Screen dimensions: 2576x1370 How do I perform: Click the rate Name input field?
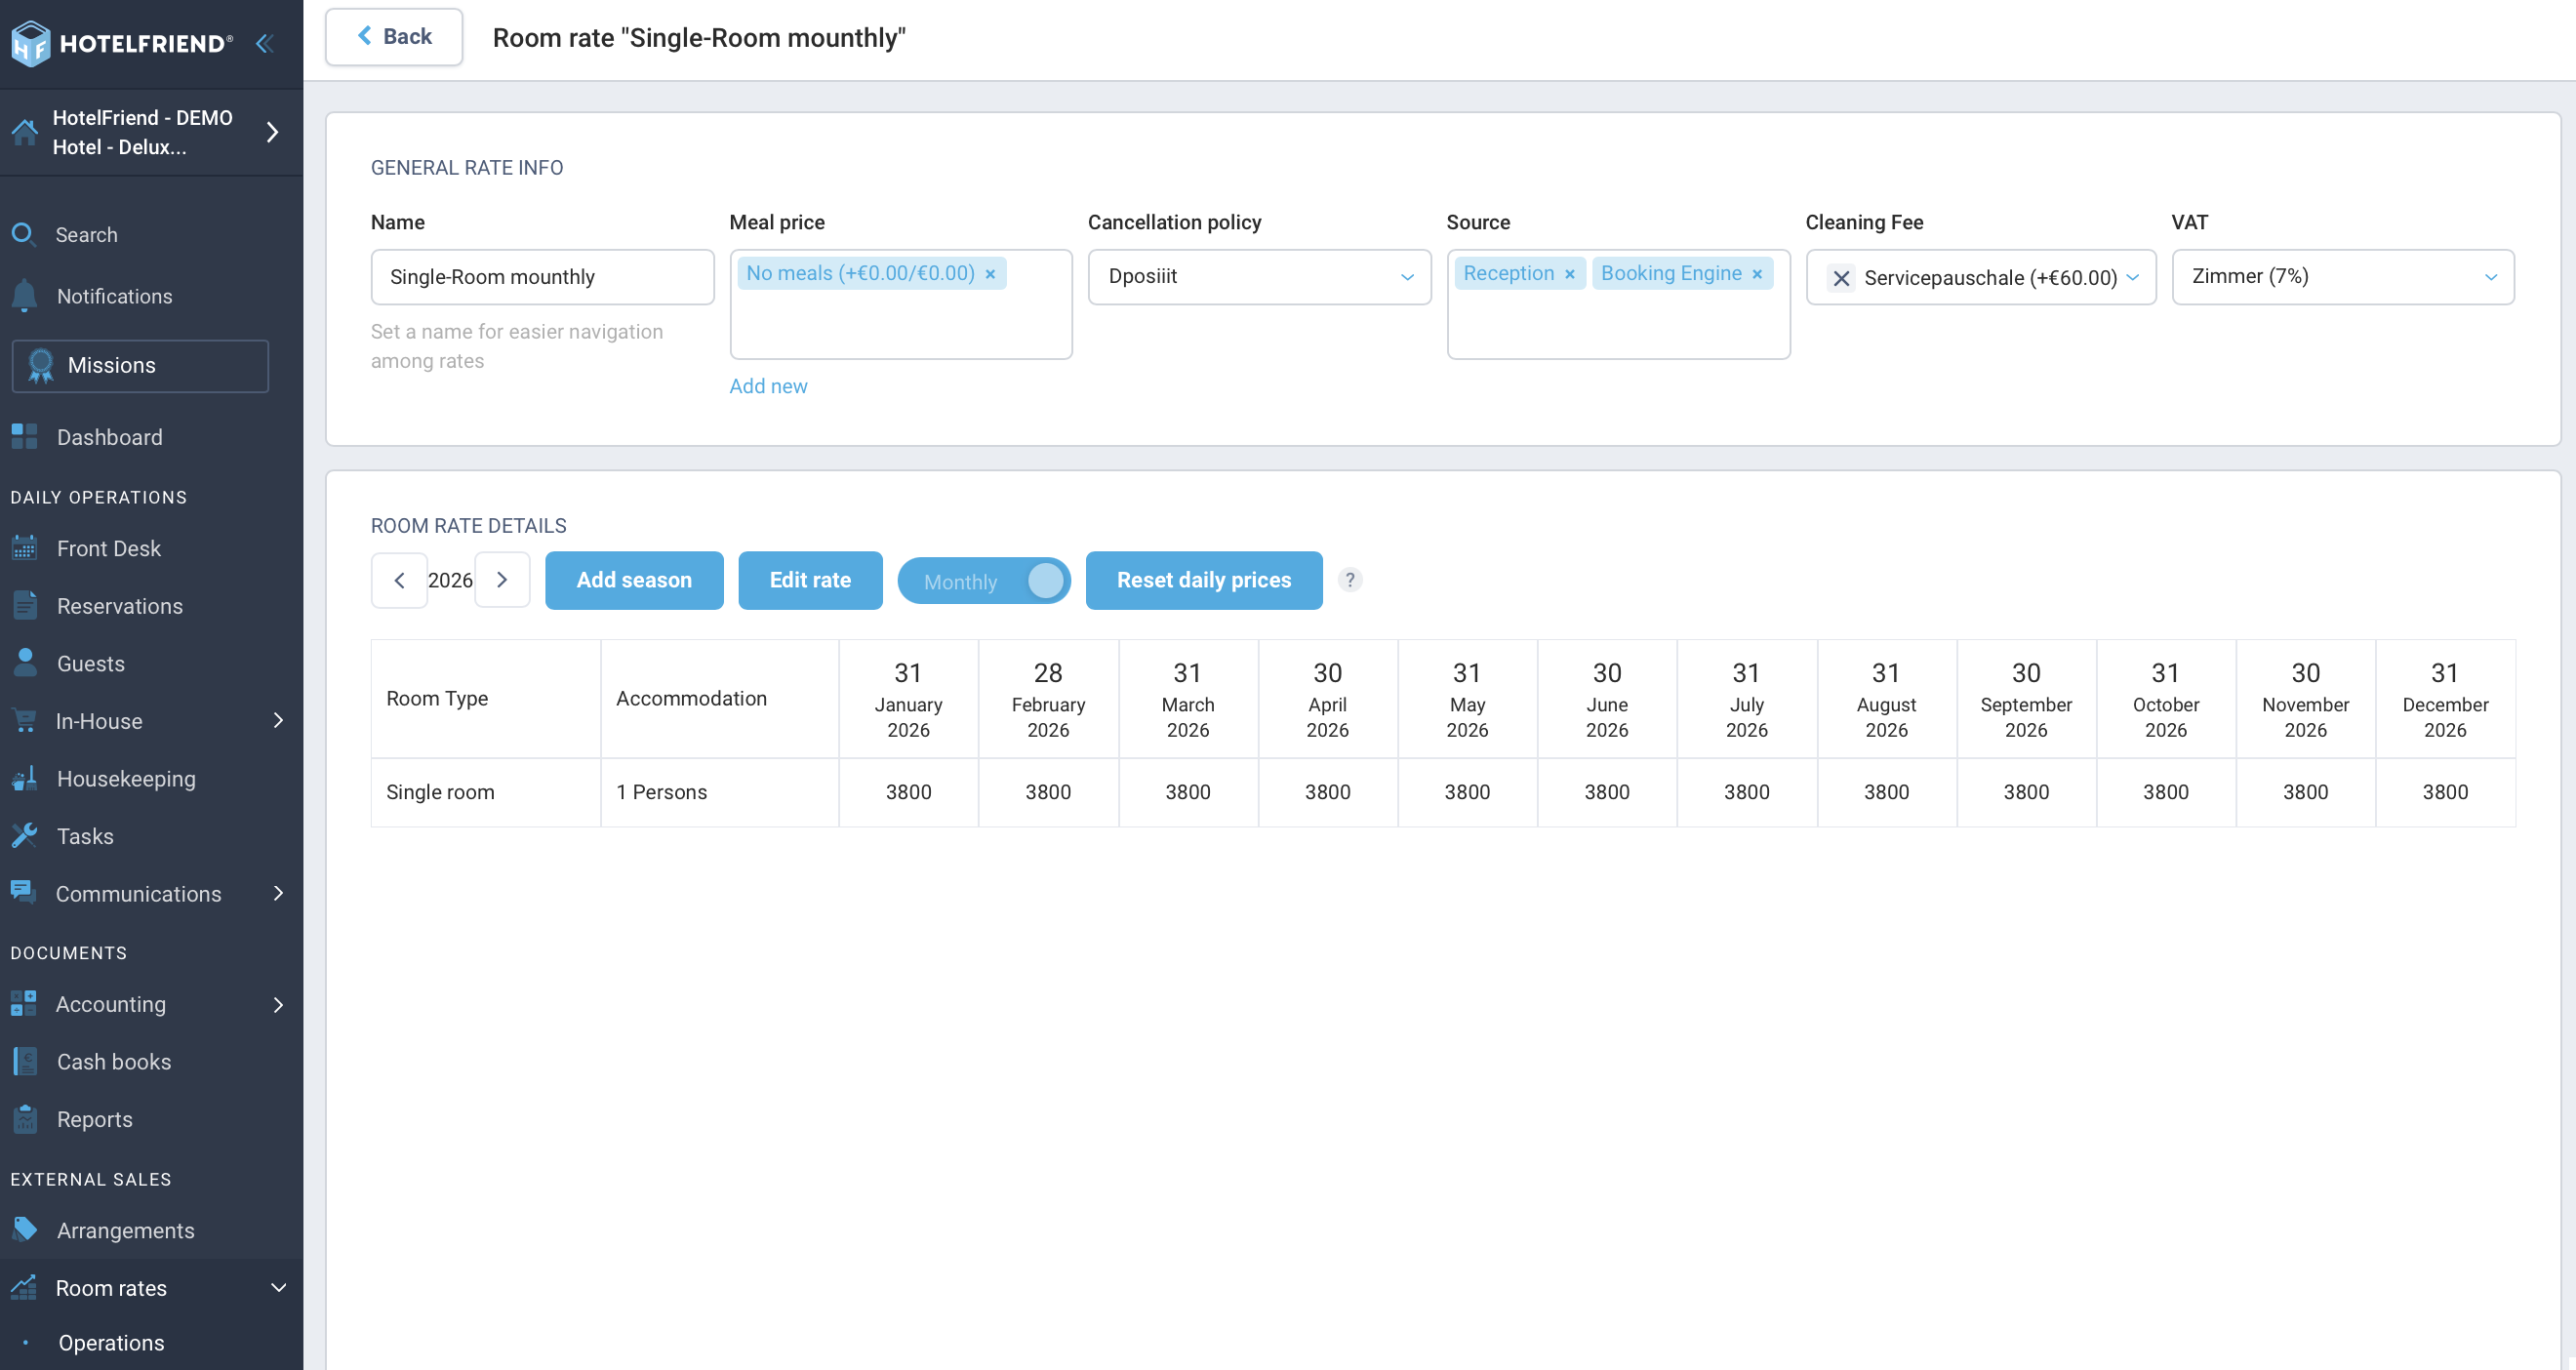[x=542, y=277]
